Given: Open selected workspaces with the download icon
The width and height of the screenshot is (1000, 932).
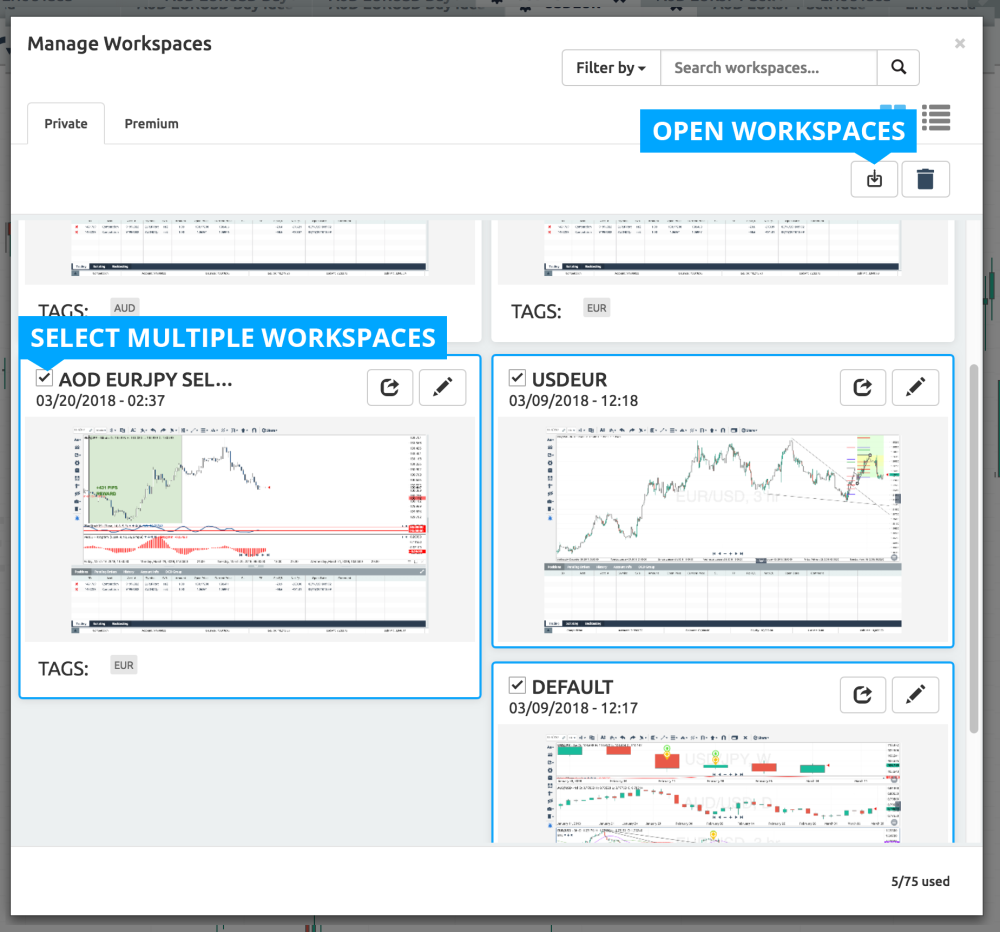Looking at the screenshot, I should (x=874, y=179).
